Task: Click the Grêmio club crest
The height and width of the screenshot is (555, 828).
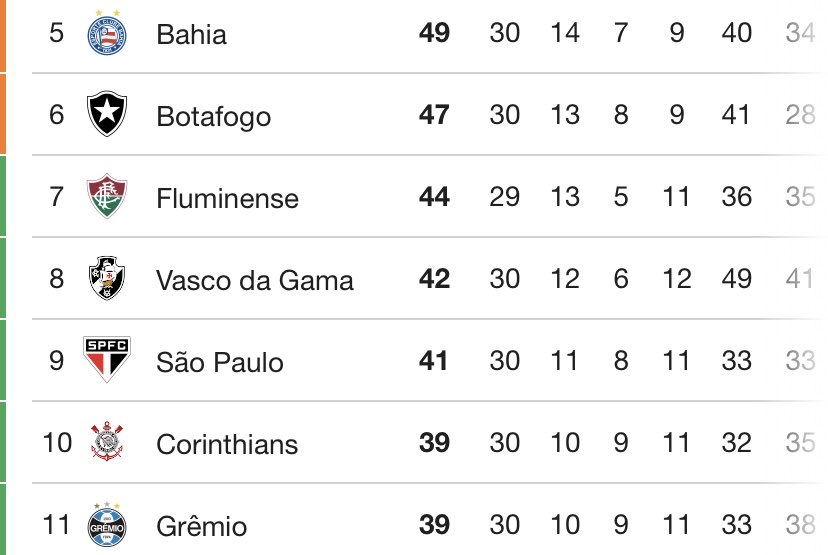Action: pos(105,524)
